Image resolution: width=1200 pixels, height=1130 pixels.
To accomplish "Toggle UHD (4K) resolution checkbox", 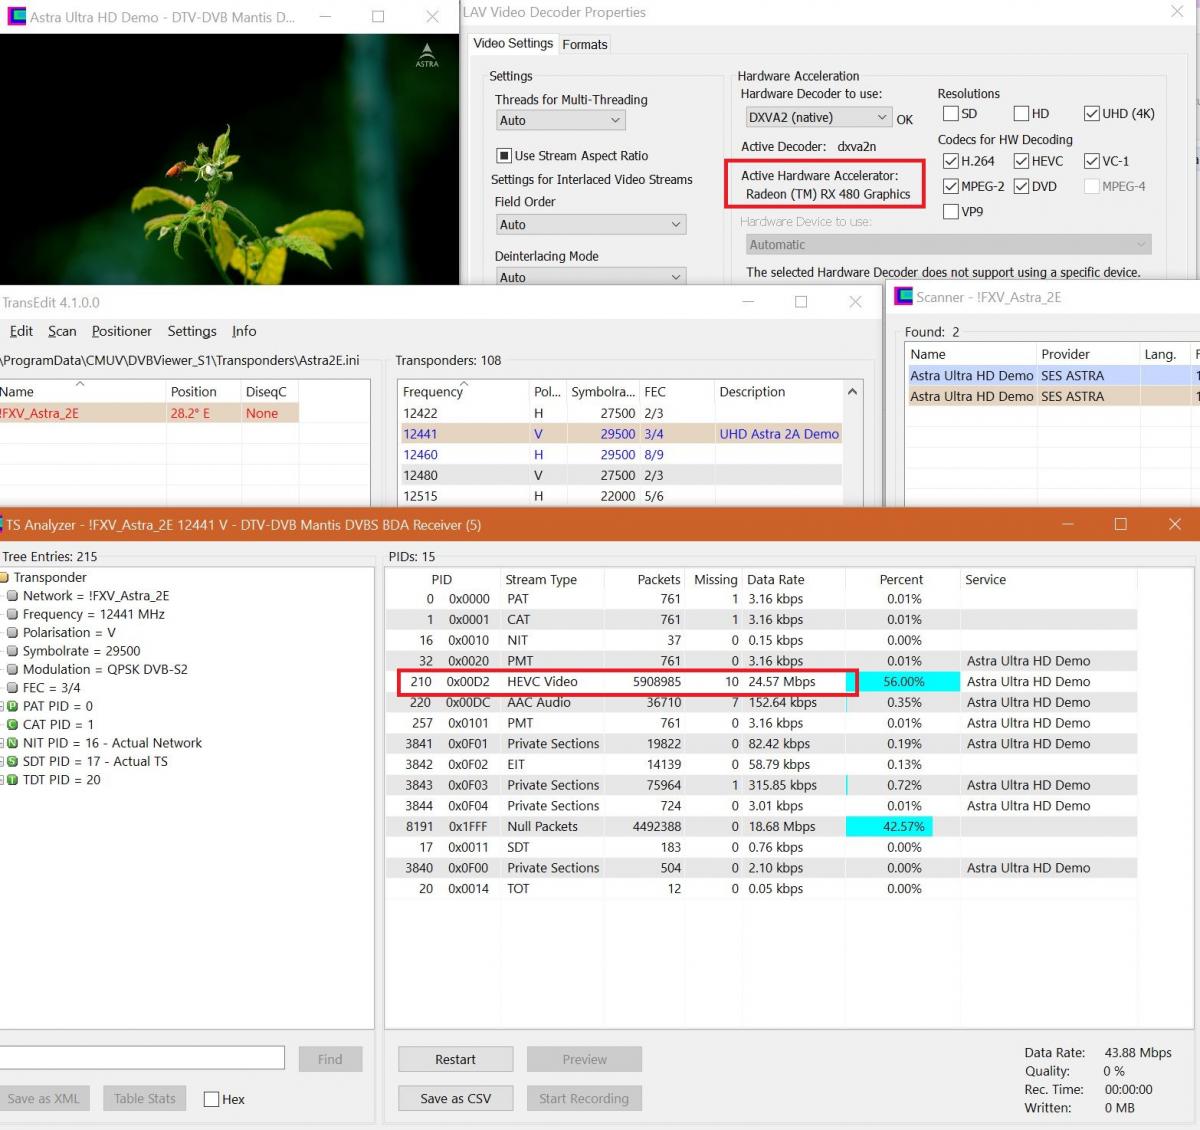I will (1092, 114).
